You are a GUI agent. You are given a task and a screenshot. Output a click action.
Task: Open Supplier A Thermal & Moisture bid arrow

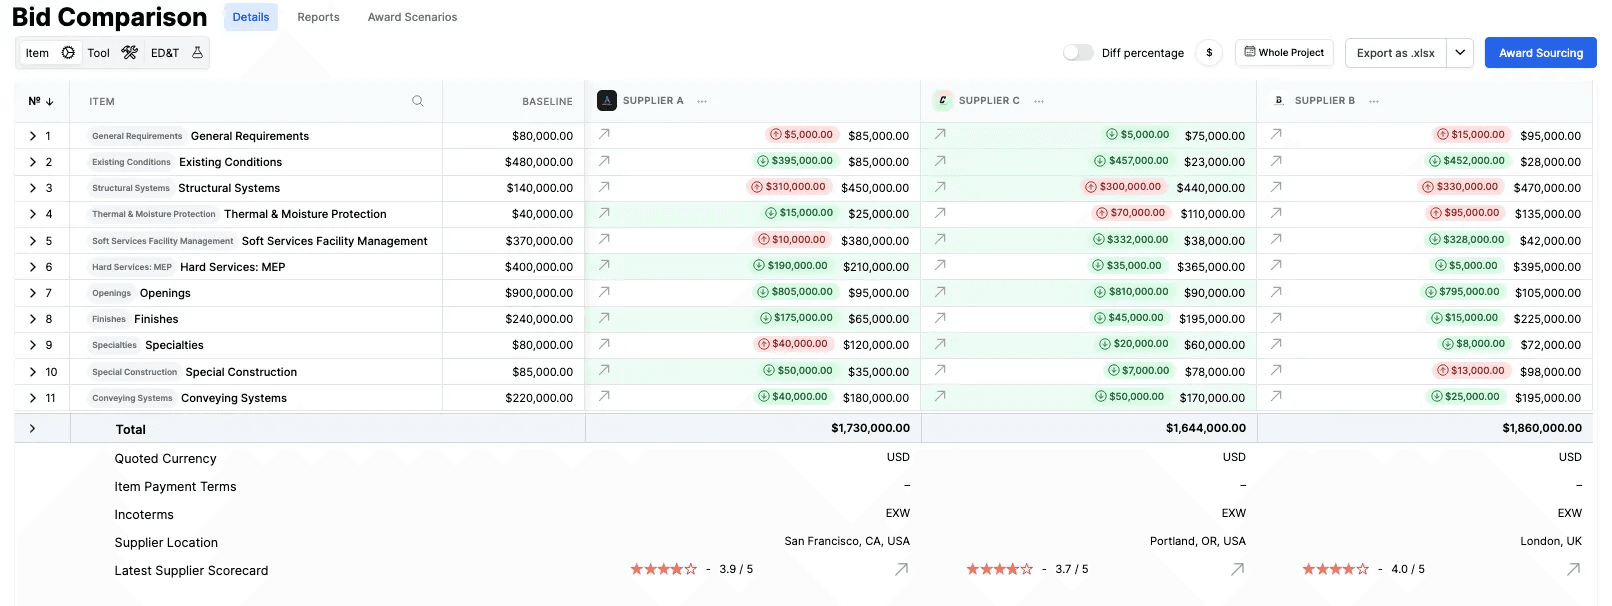point(604,213)
